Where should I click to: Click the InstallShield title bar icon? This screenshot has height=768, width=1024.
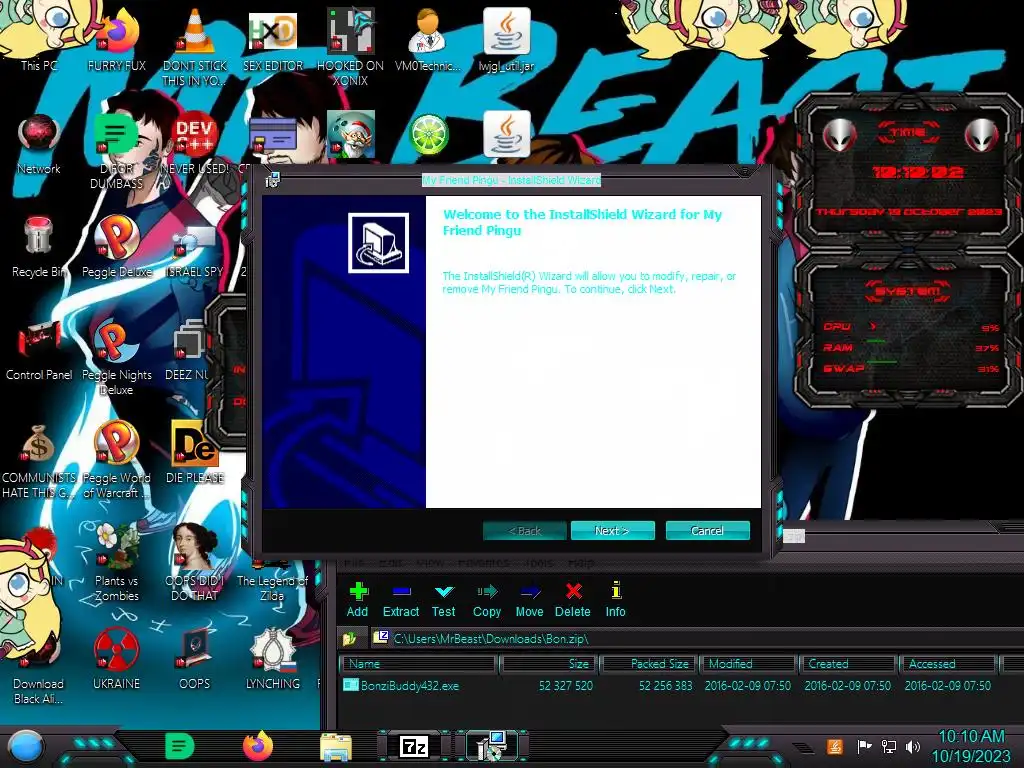[x=272, y=180]
